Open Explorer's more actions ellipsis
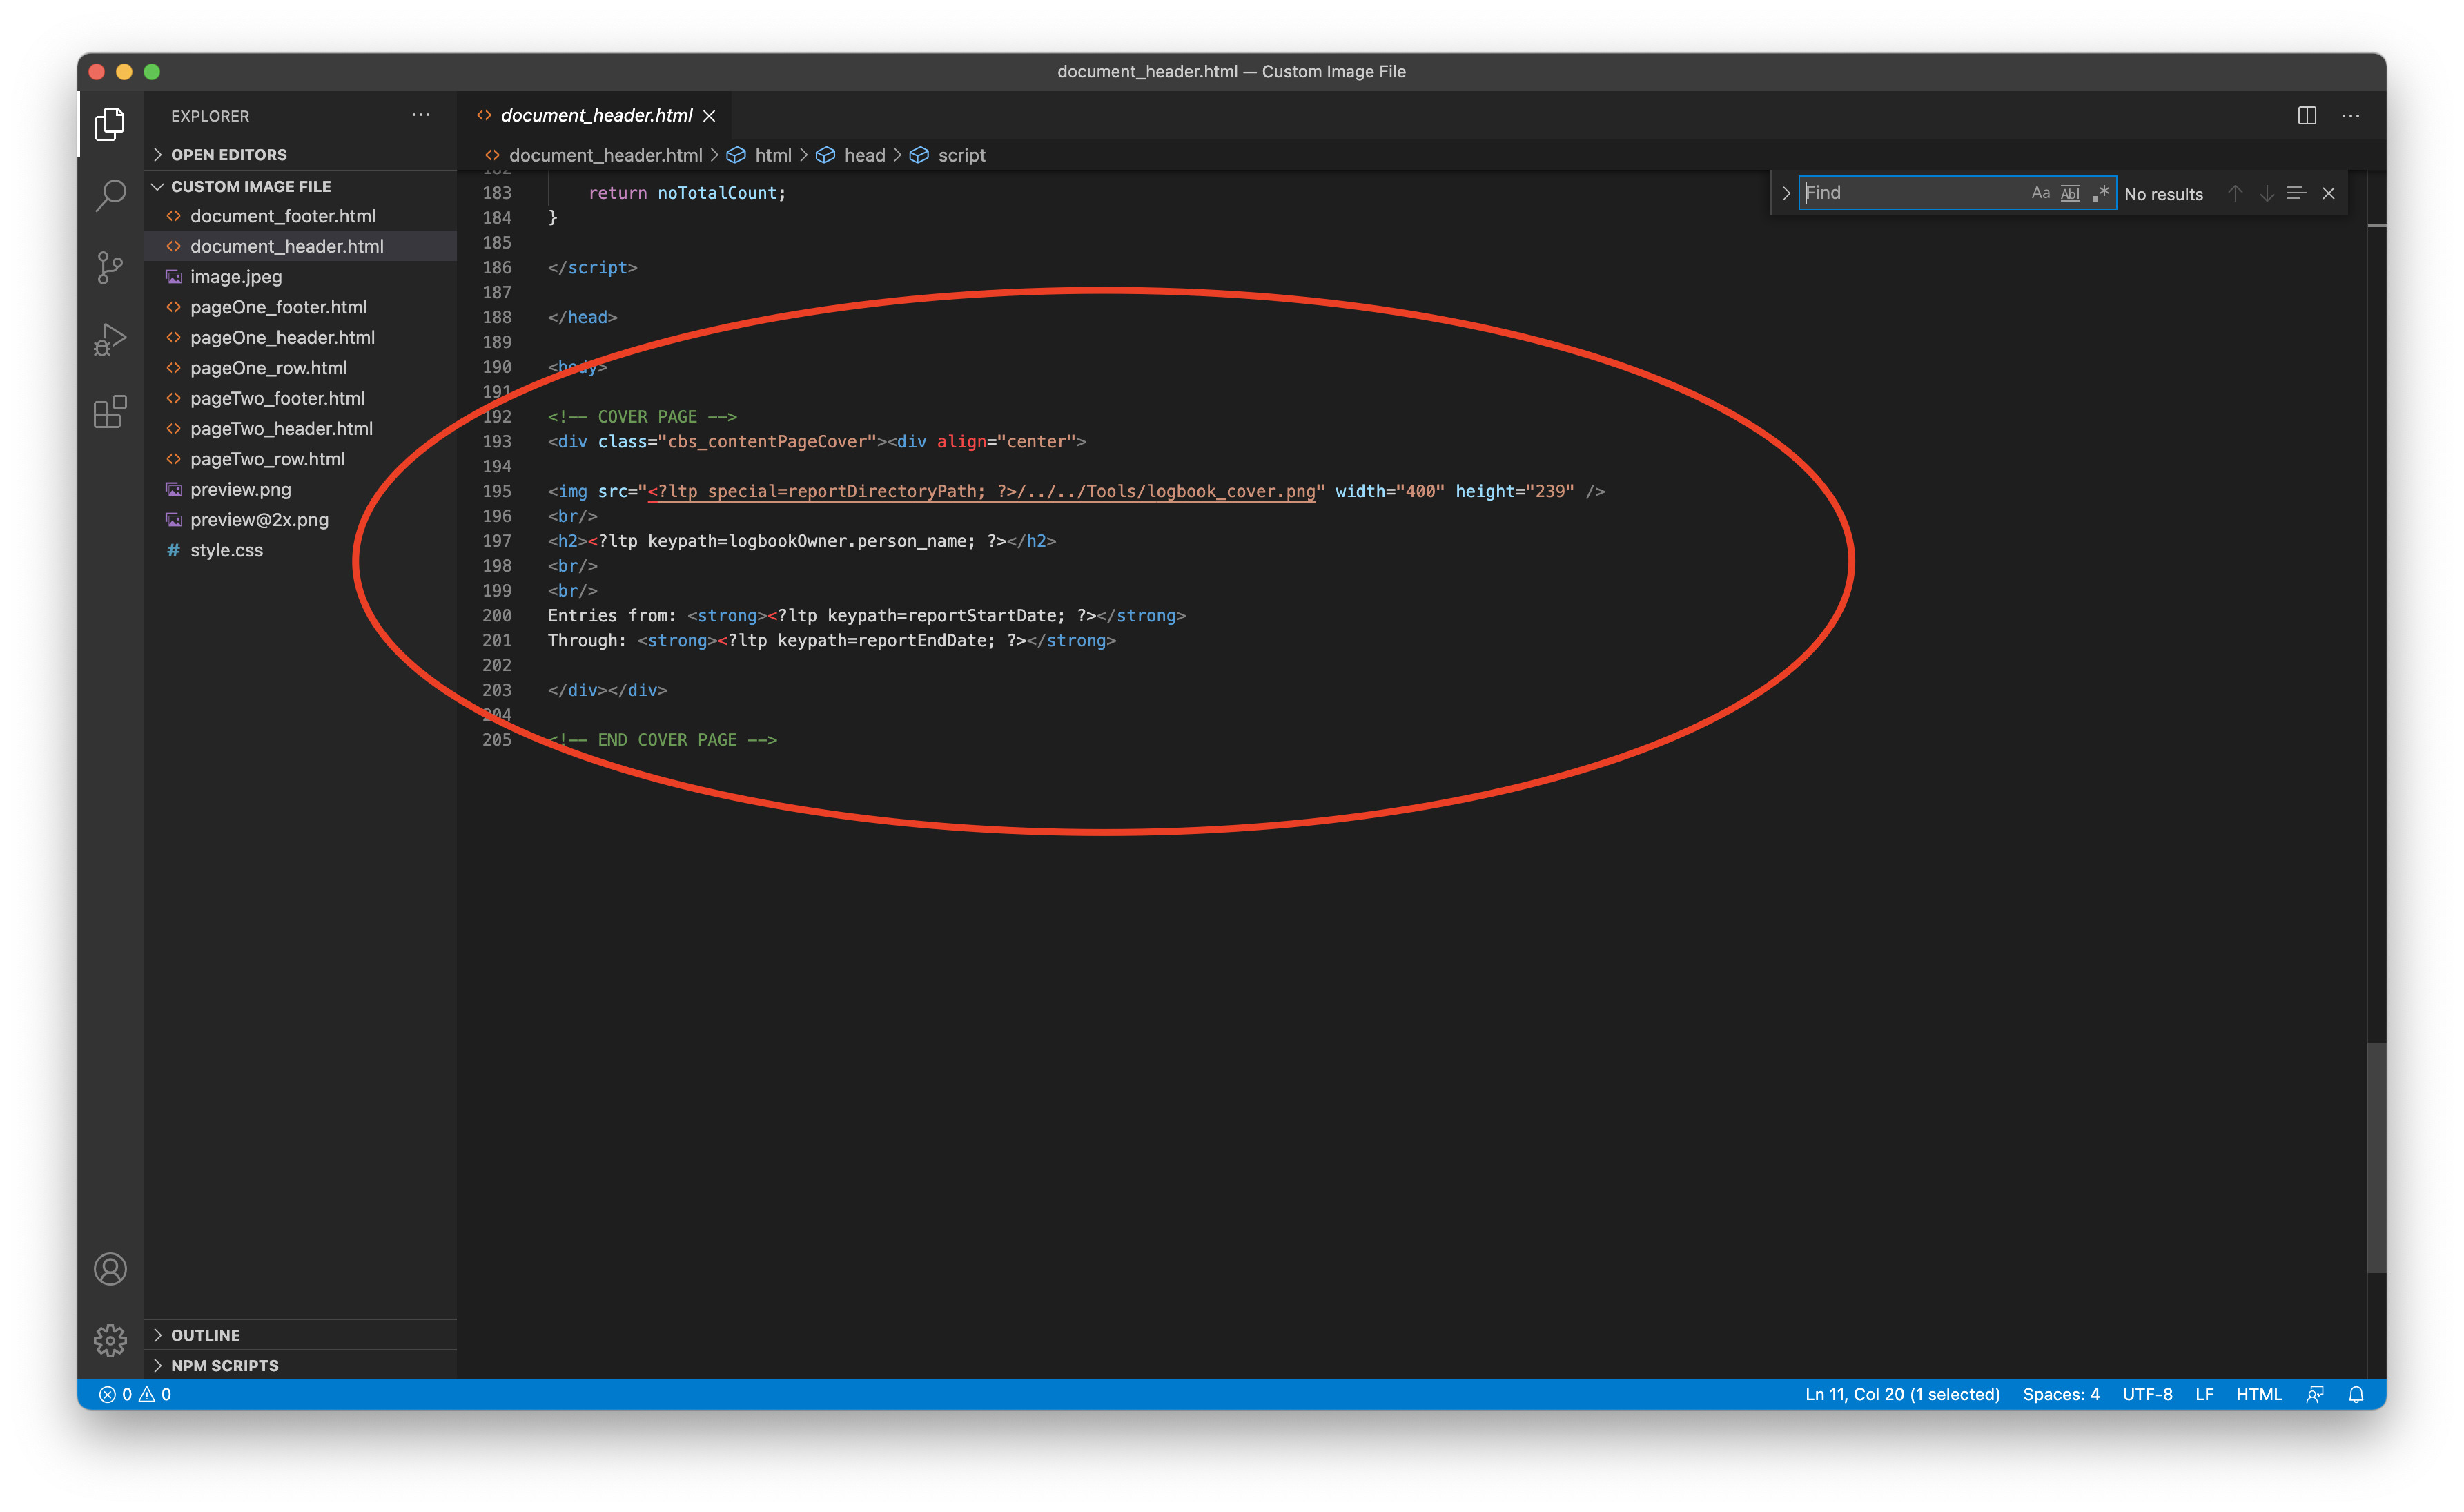Screen dimensions: 2464x1512 point(421,115)
